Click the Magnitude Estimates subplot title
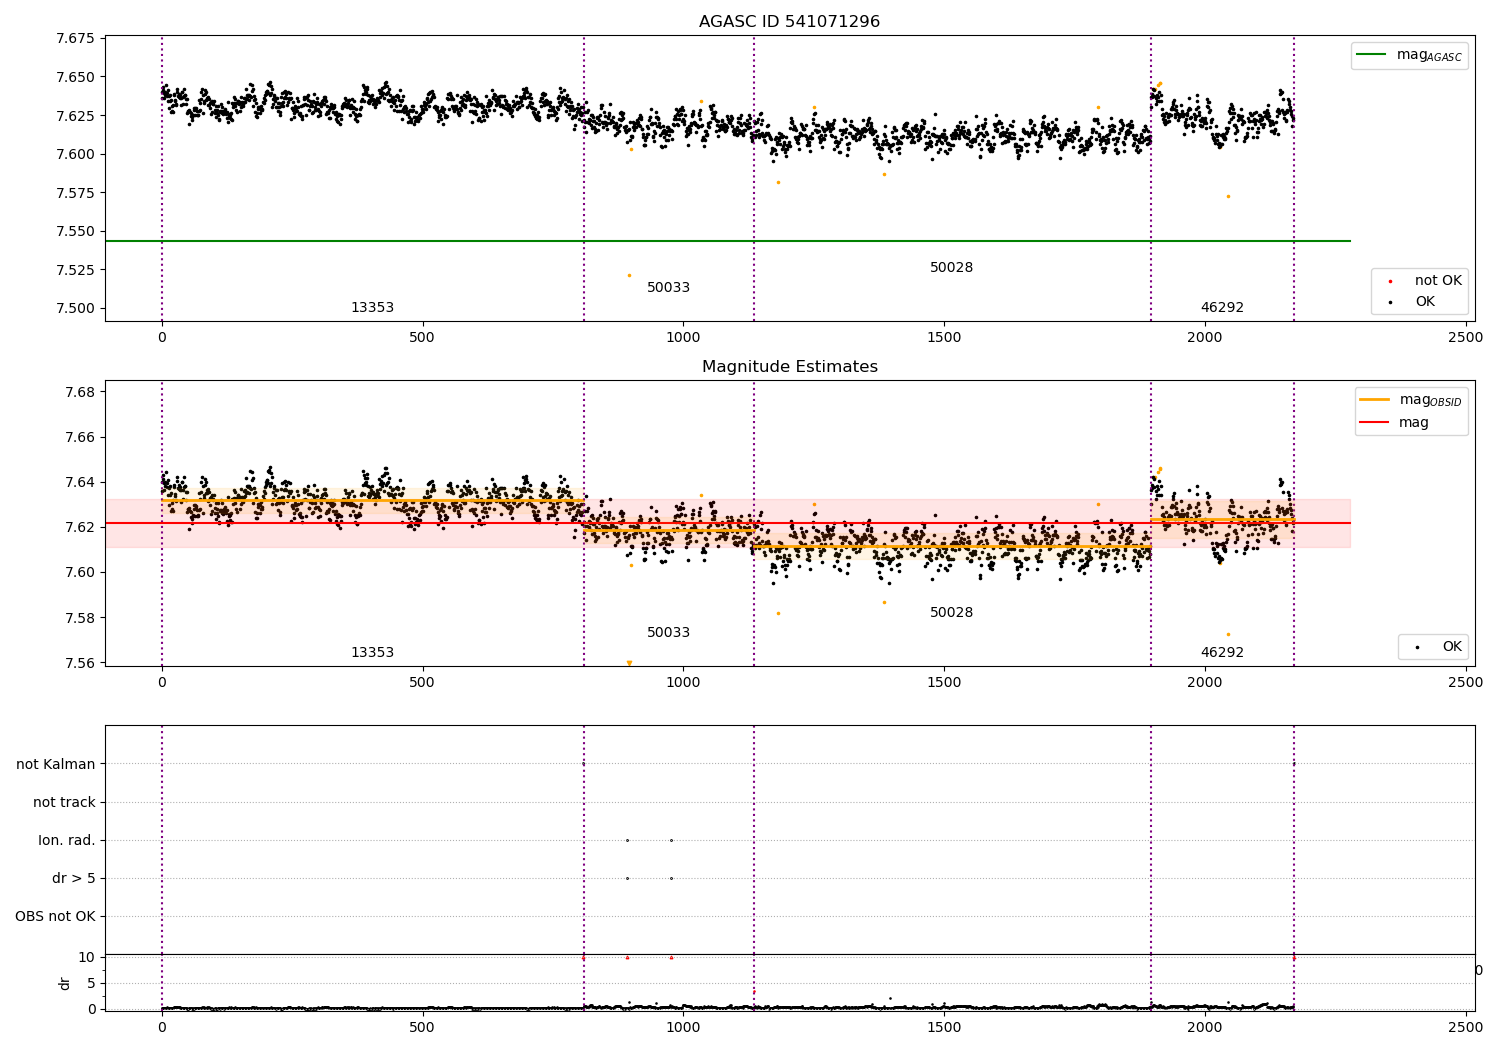 click(789, 367)
